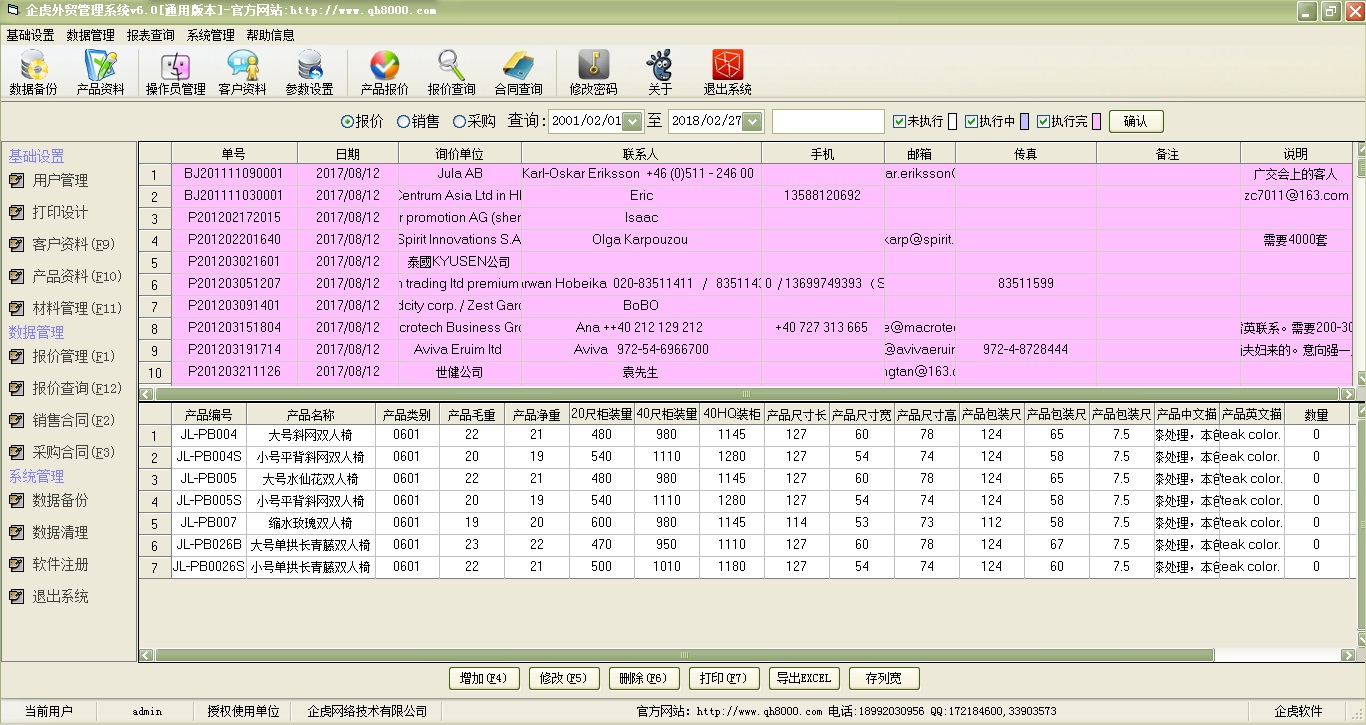Click icon beside sidebar 退出系统

[x=16, y=597]
